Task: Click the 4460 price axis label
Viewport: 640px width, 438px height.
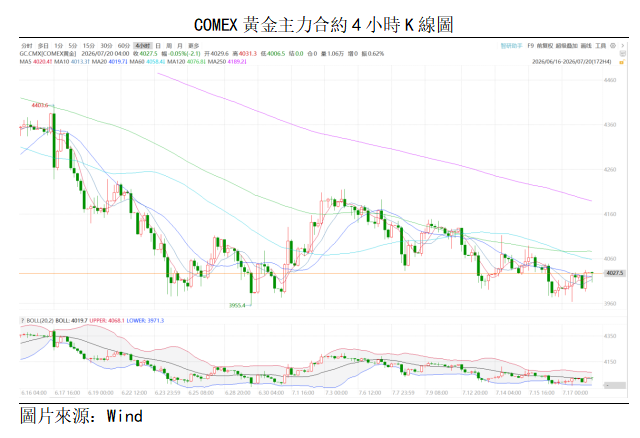Action: click(610, 80)
